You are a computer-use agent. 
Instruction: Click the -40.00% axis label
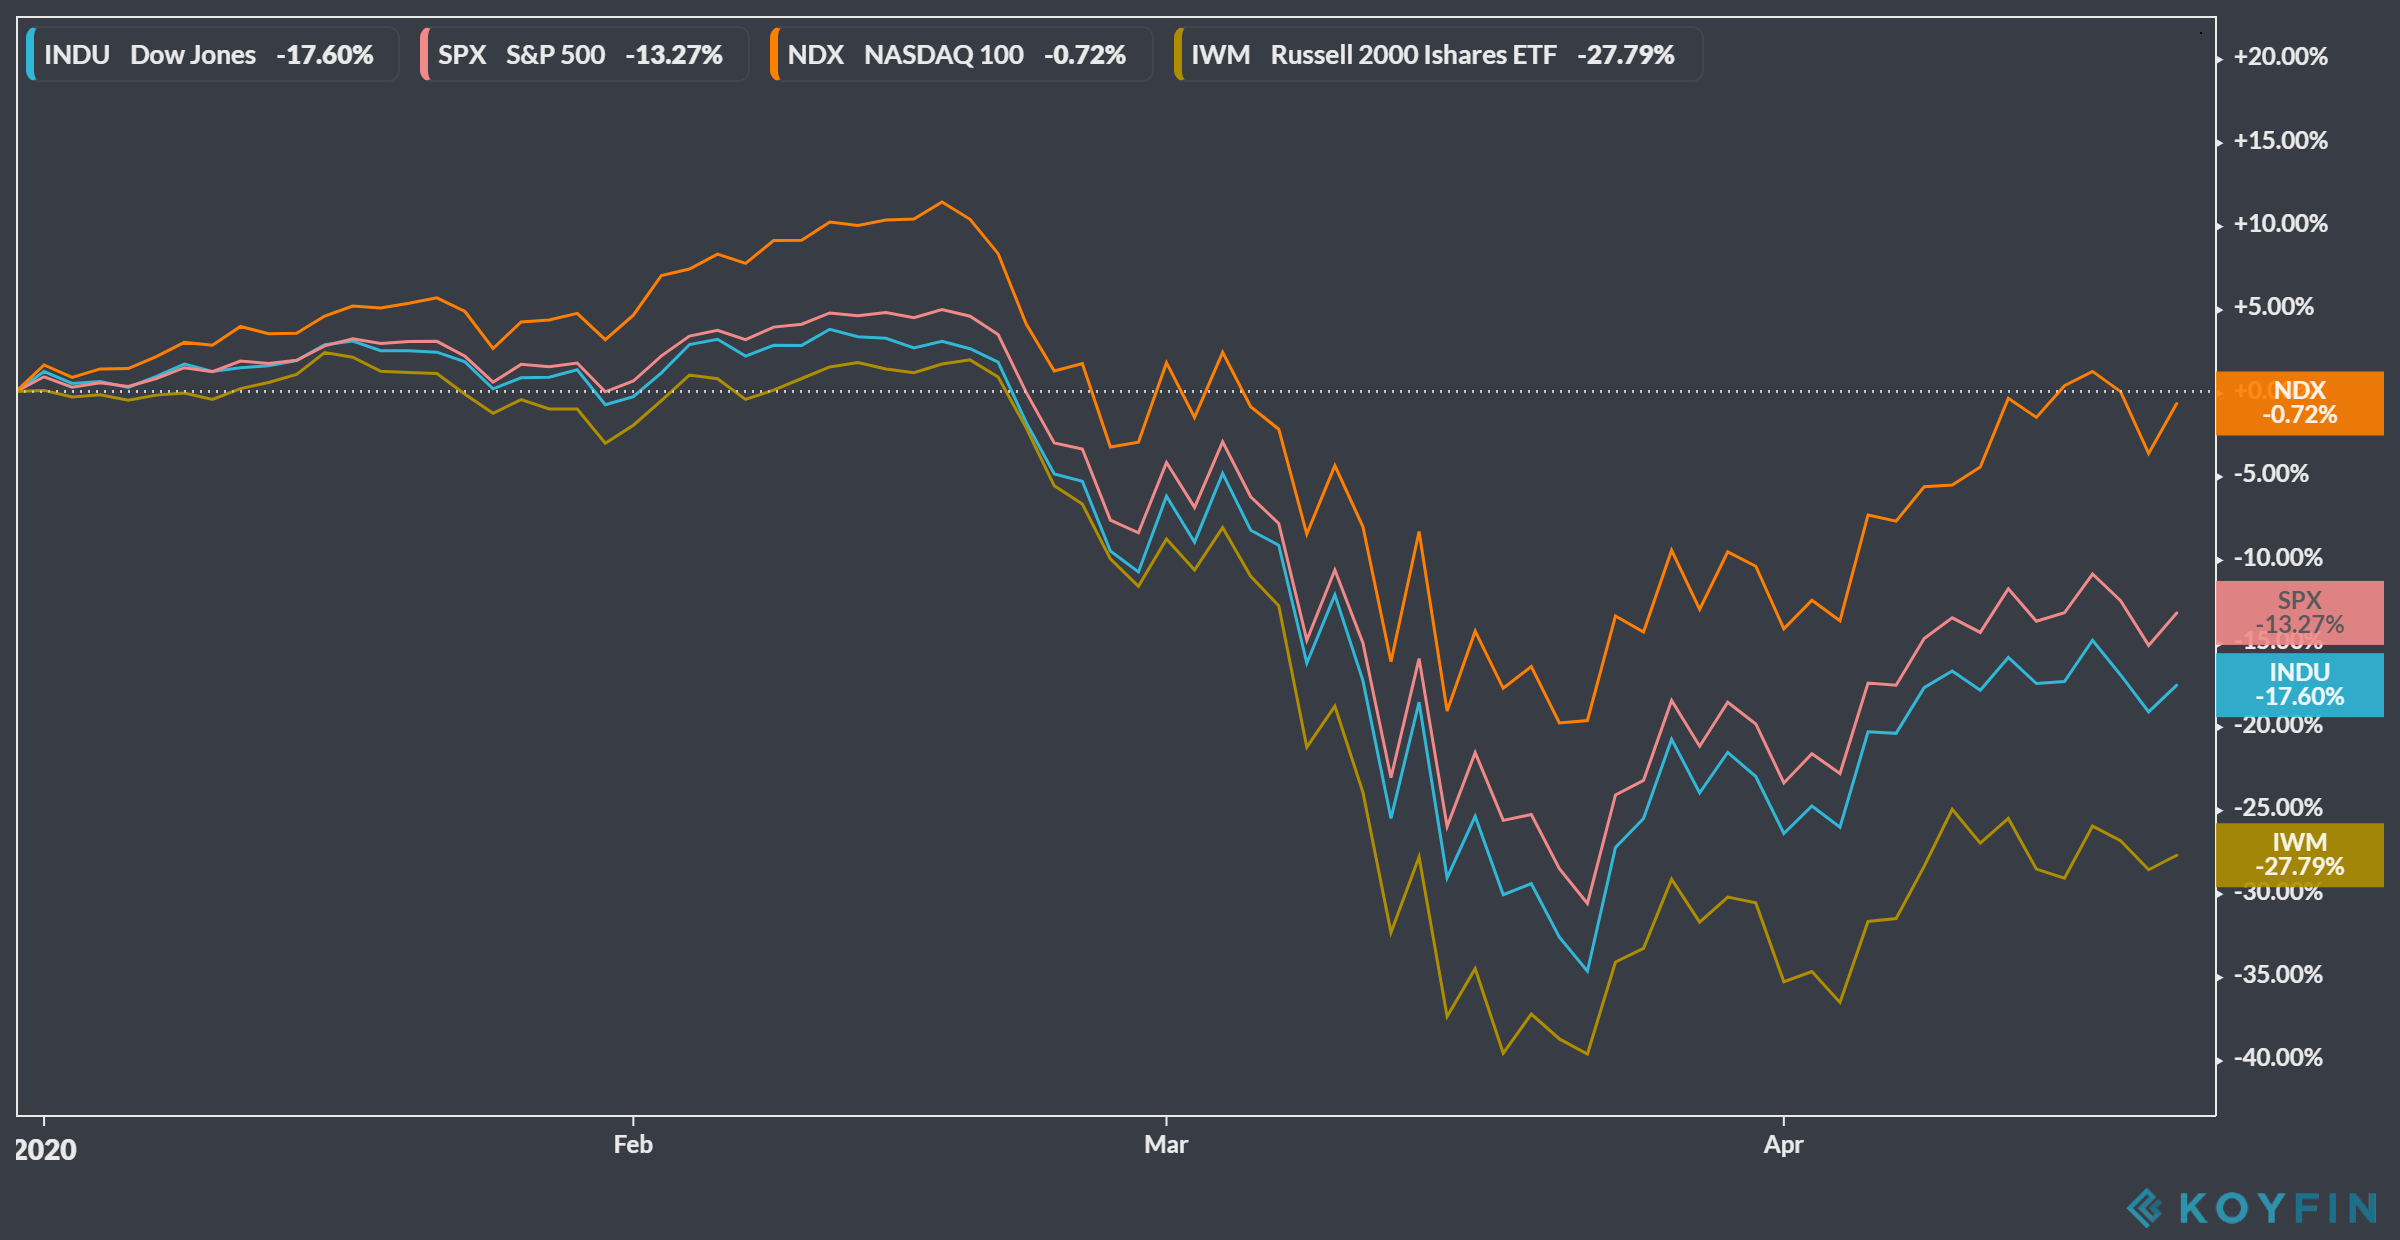click(x=2279, y=1058)
